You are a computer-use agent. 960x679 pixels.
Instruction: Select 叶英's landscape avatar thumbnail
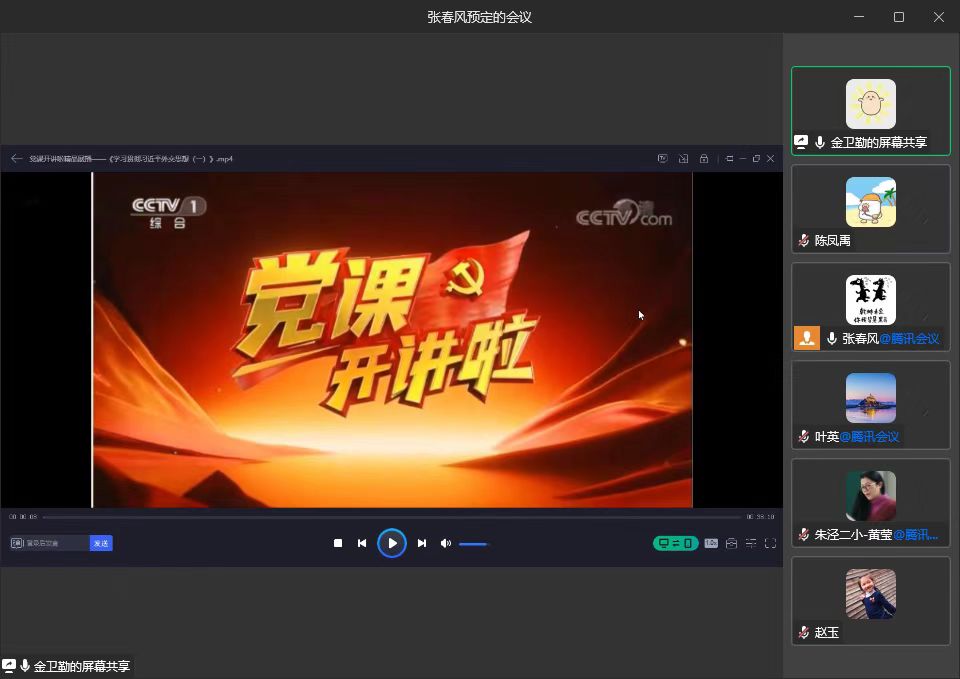871,398
